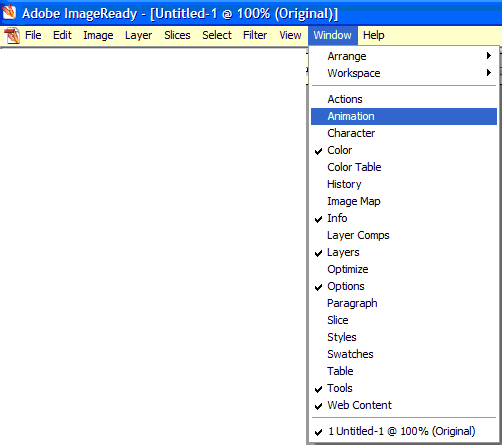The image size is (502, 445).
Task: Open the Slices menu
Action: tap(177, 35)
